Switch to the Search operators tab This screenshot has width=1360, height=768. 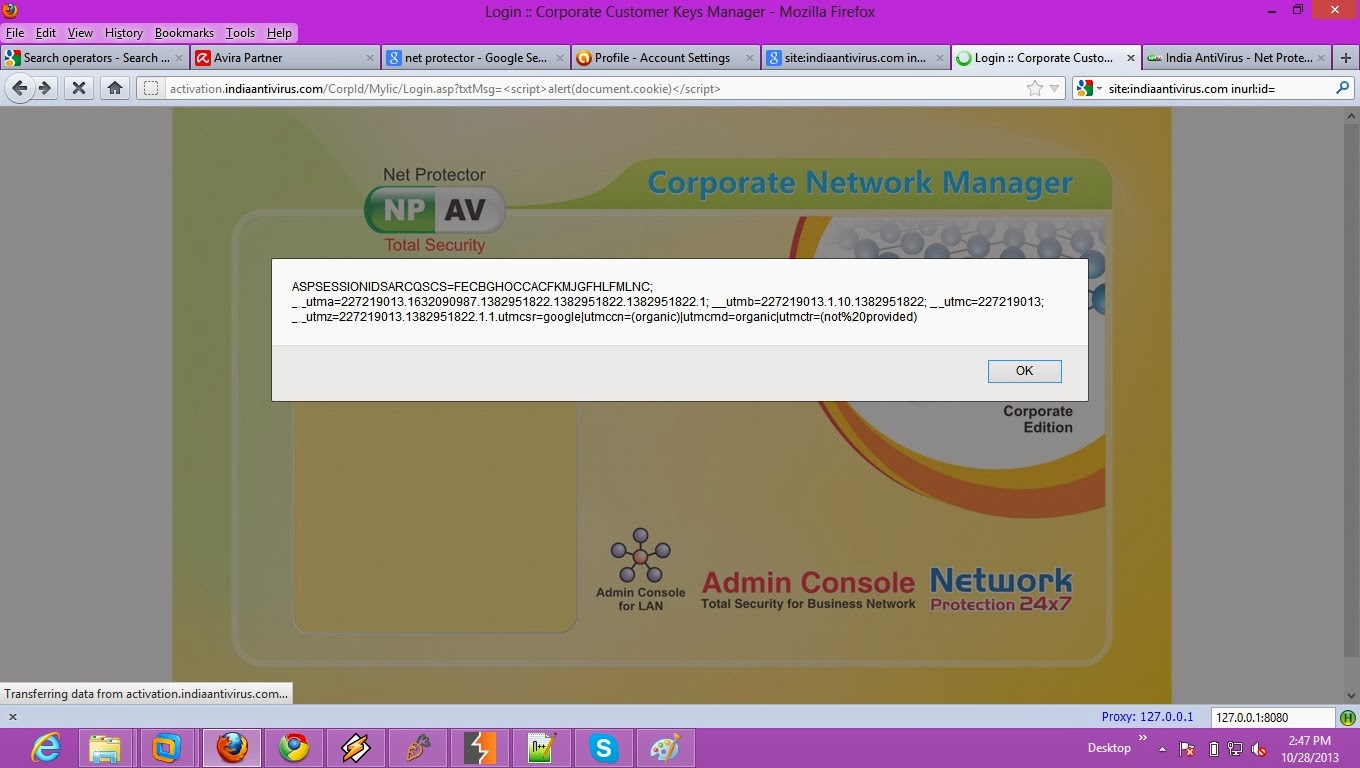pyautogui.click(x=95, y=58)
